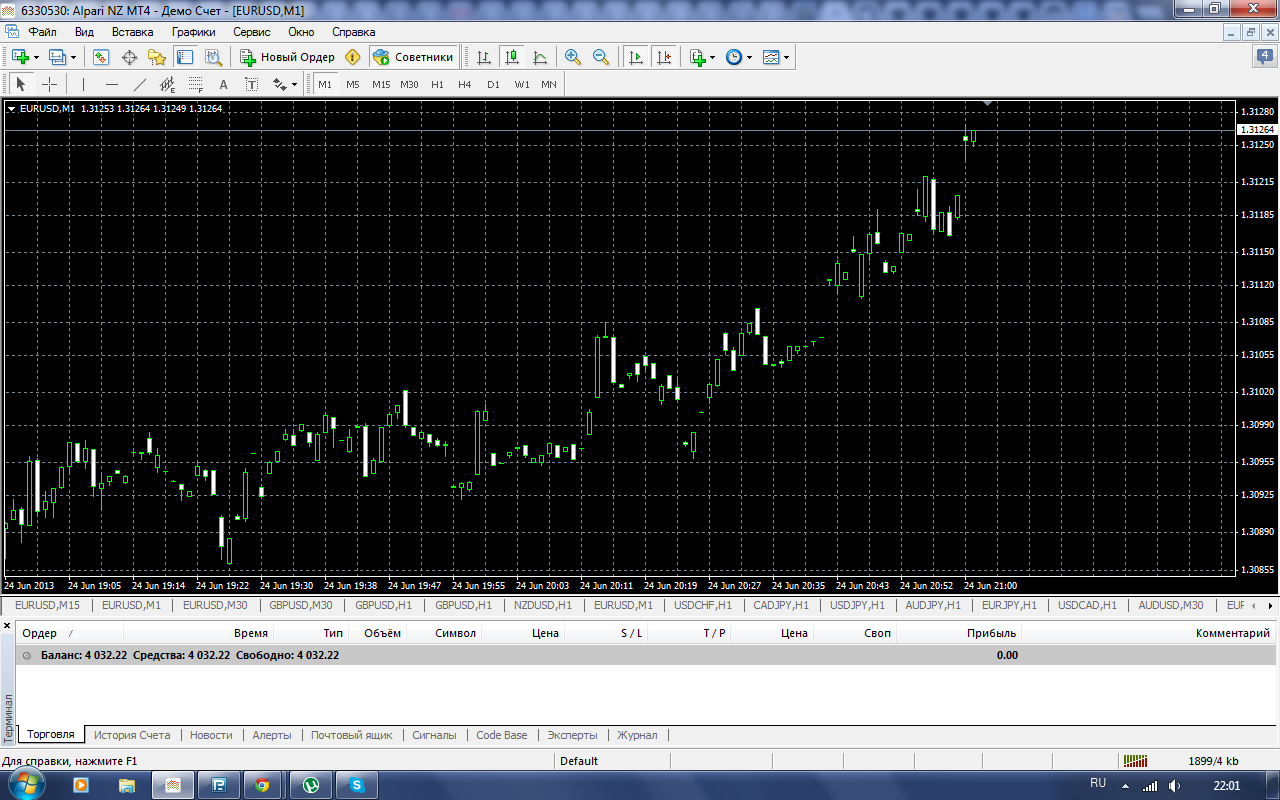Screen dimensions: 1280x800
Task: Select the MN timeframe
Action: point(549,84)
